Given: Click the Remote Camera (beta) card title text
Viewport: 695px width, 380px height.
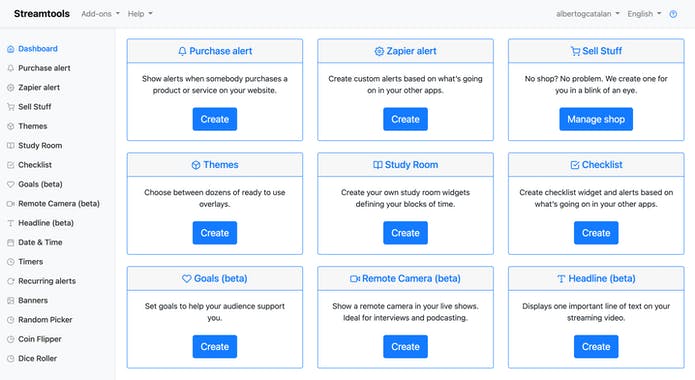Looking at the screenshot, I should pos(411,278).
